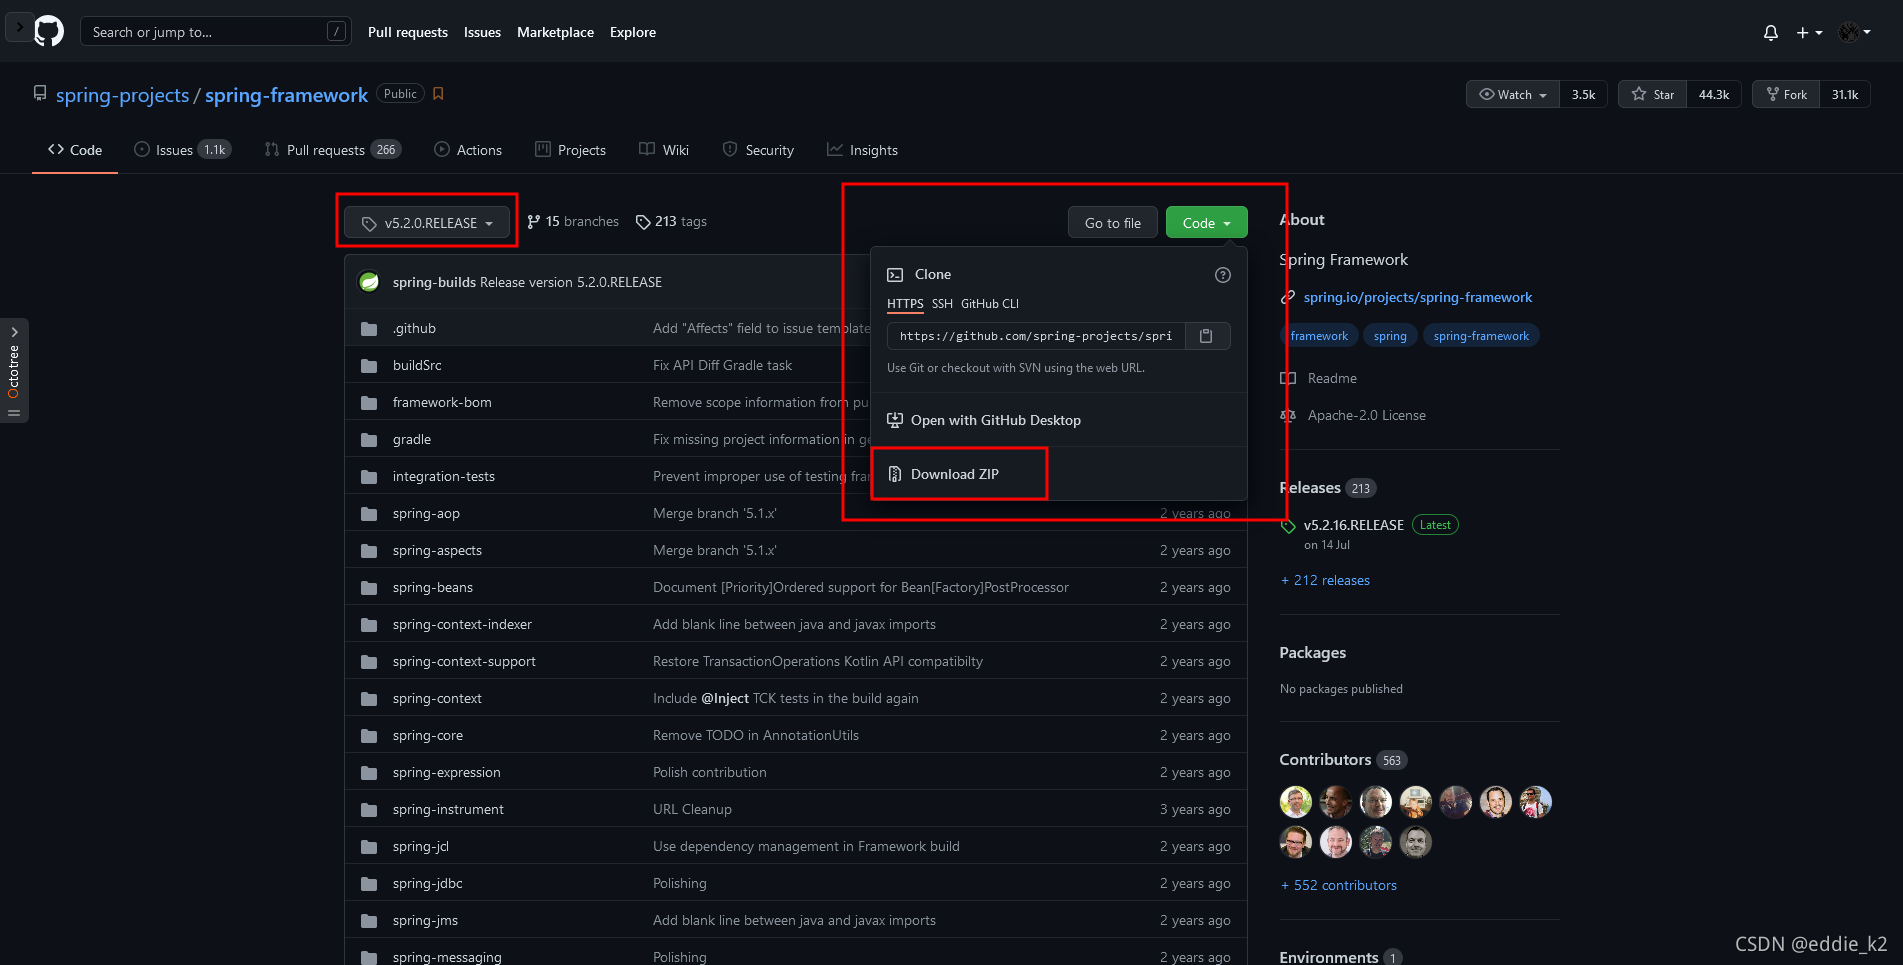Click the integration-tests folder icon

pyautogui.click(x=369, y=477)
